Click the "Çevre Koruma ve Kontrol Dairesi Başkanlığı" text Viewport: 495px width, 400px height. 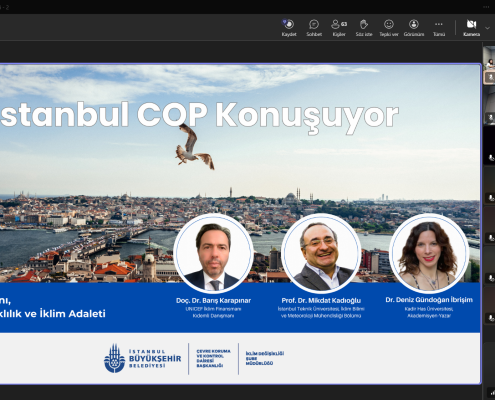click(x=213, y=358)
